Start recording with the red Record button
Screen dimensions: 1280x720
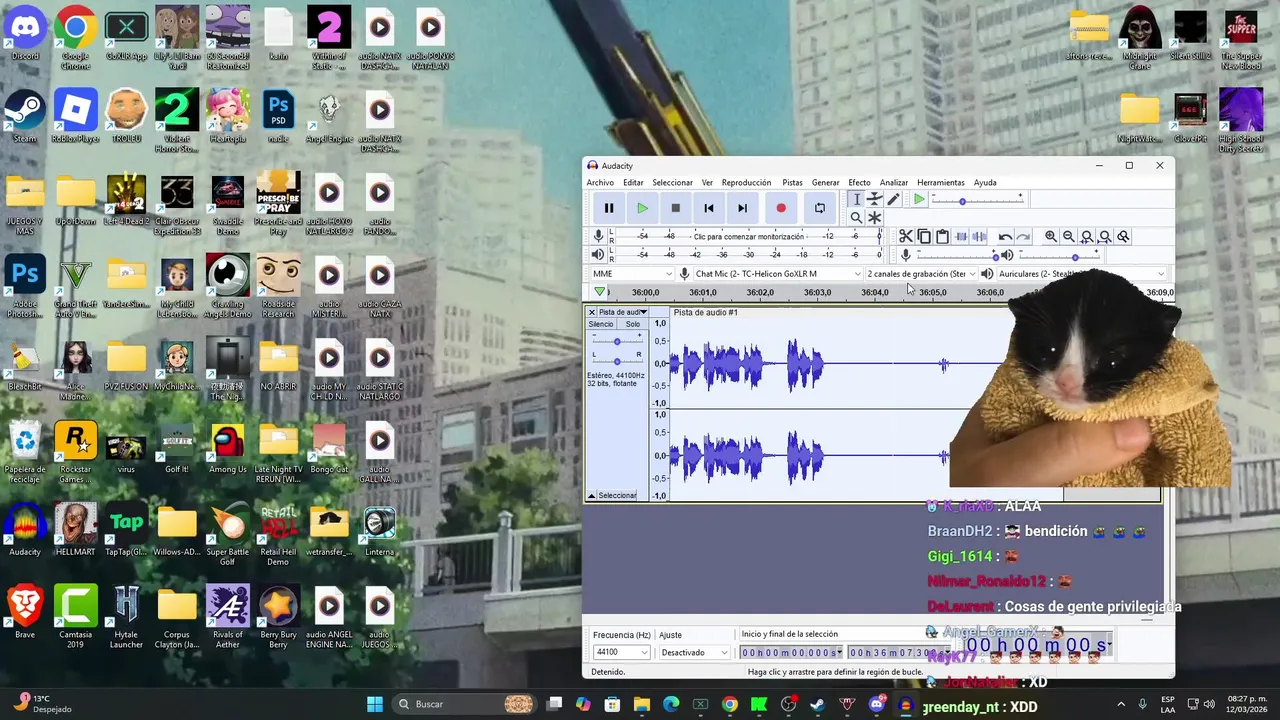pyautogui.click(x=781, y=208)
